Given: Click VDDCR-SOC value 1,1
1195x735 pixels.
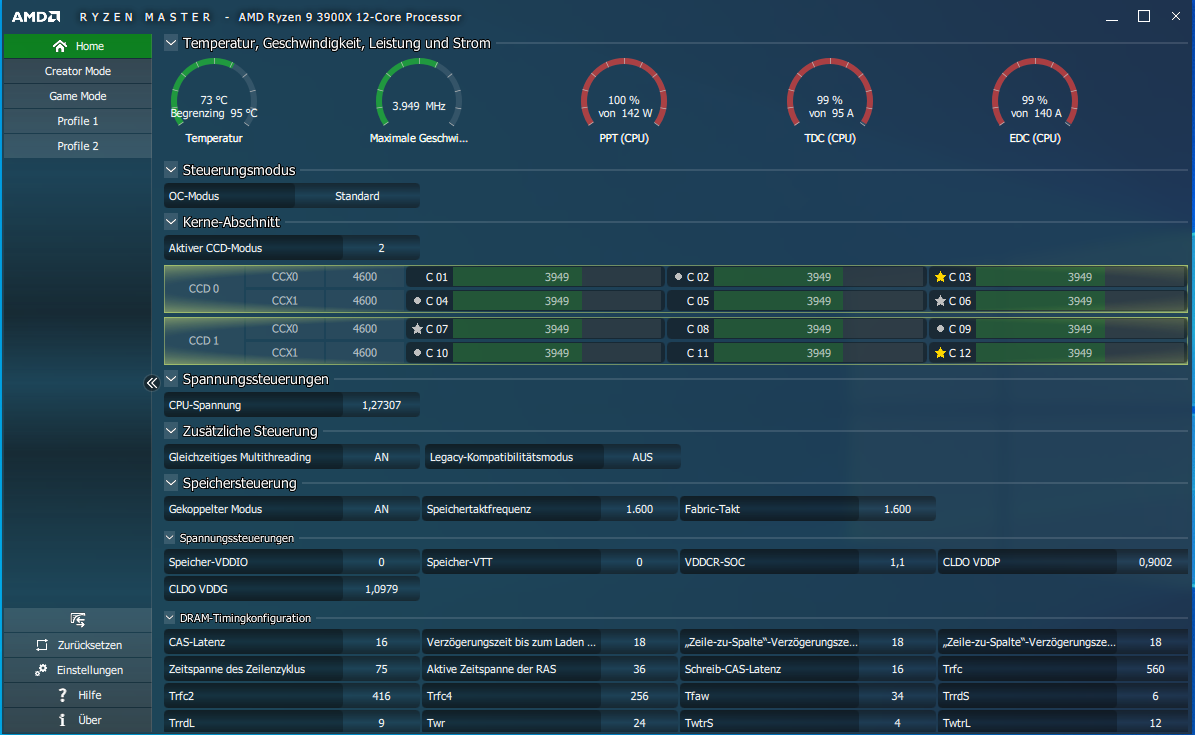Looking at the screenshot, I should coord(897,562).
